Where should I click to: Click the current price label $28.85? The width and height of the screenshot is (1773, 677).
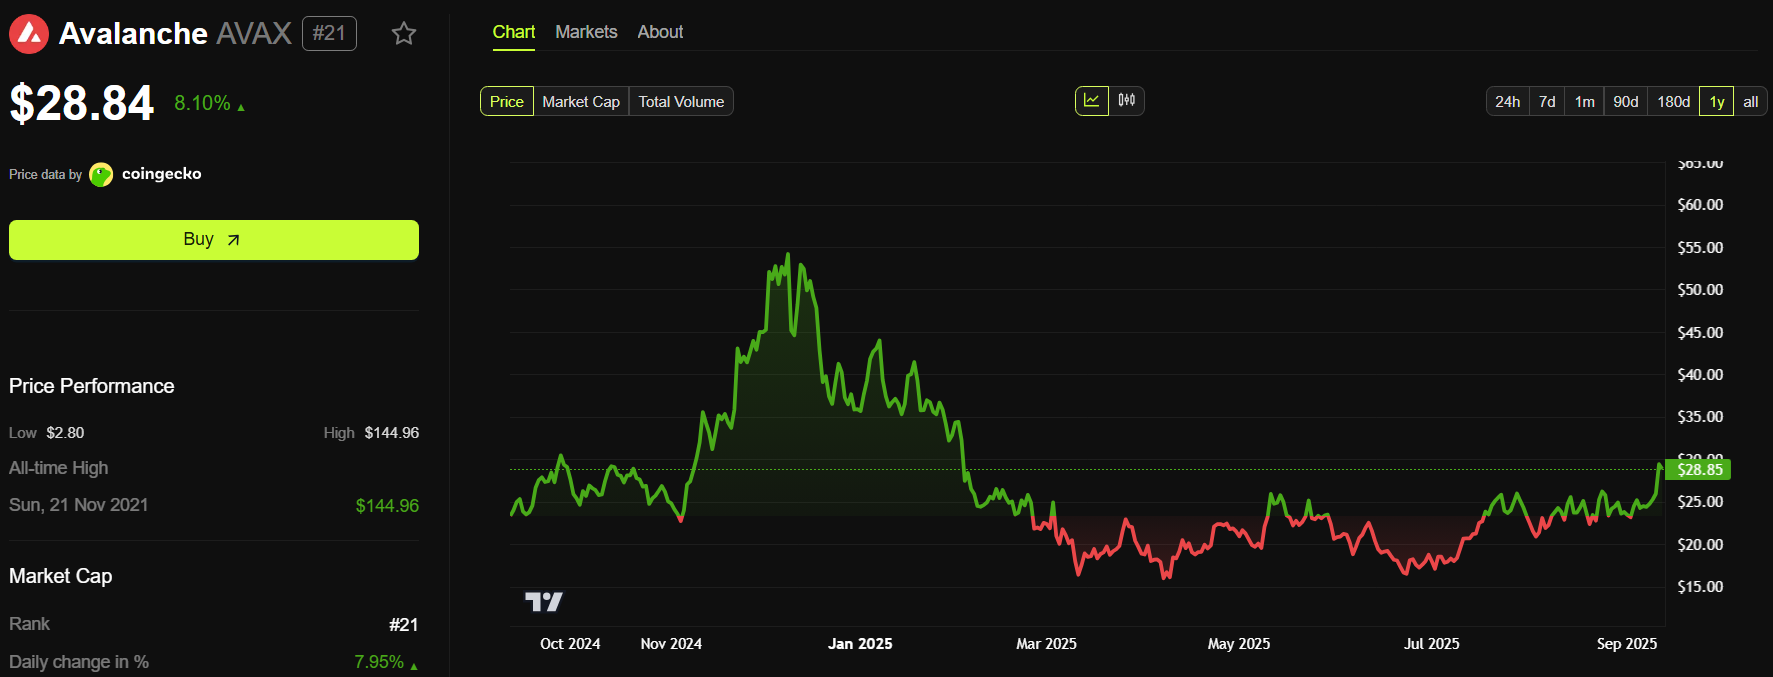tap(1699, 470)
